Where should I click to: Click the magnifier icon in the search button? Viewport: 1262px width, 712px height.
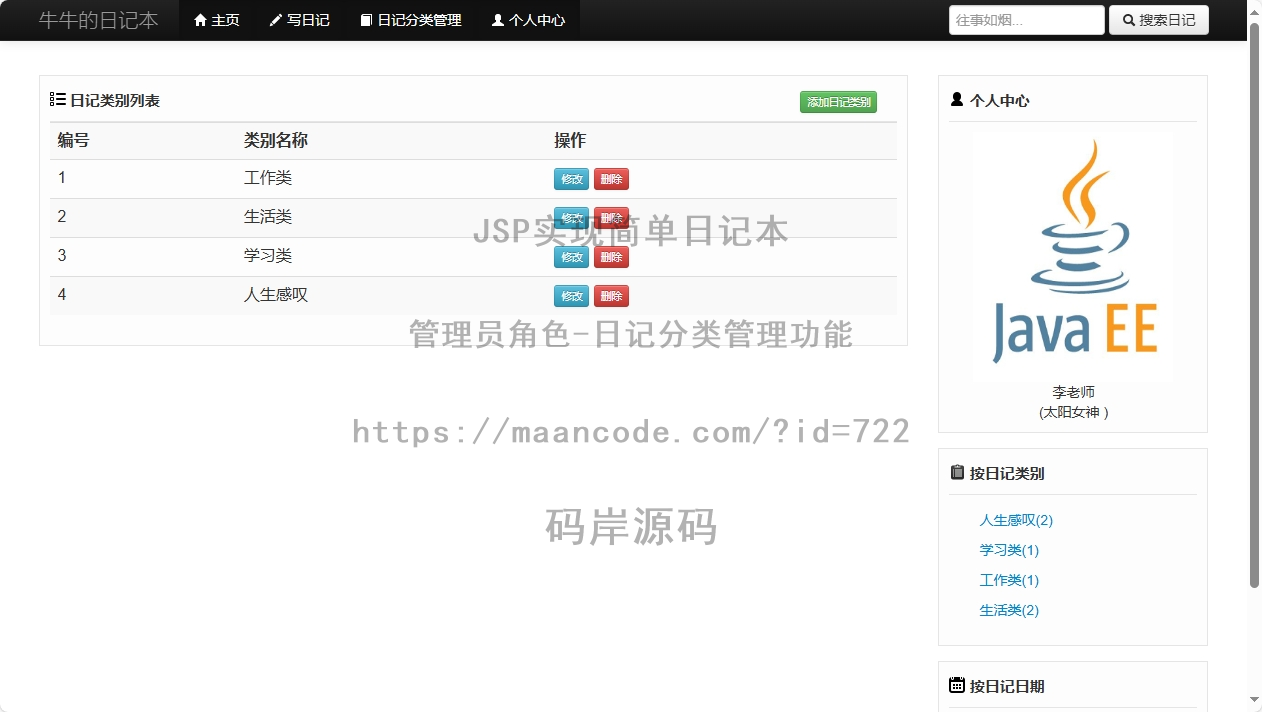pyautogui.click(x=1129, y=20)
